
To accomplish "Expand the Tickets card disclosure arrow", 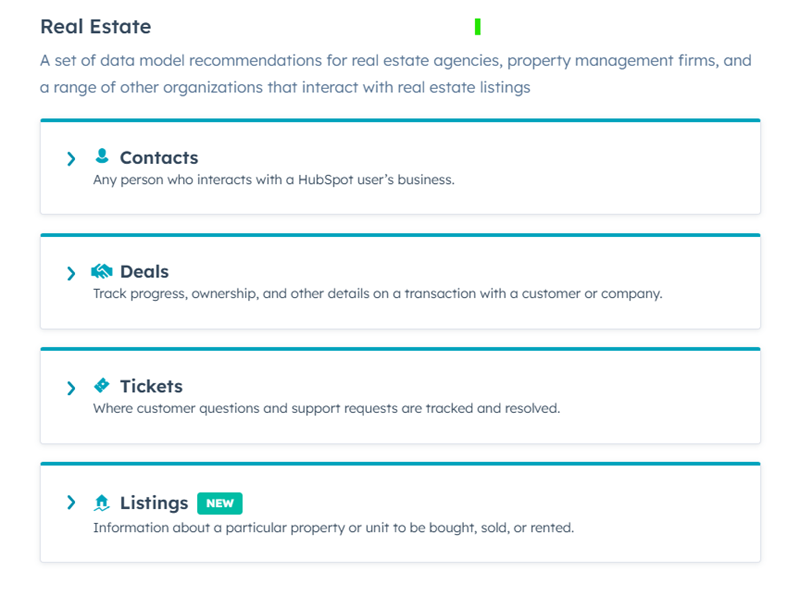I will coord(71,388).
